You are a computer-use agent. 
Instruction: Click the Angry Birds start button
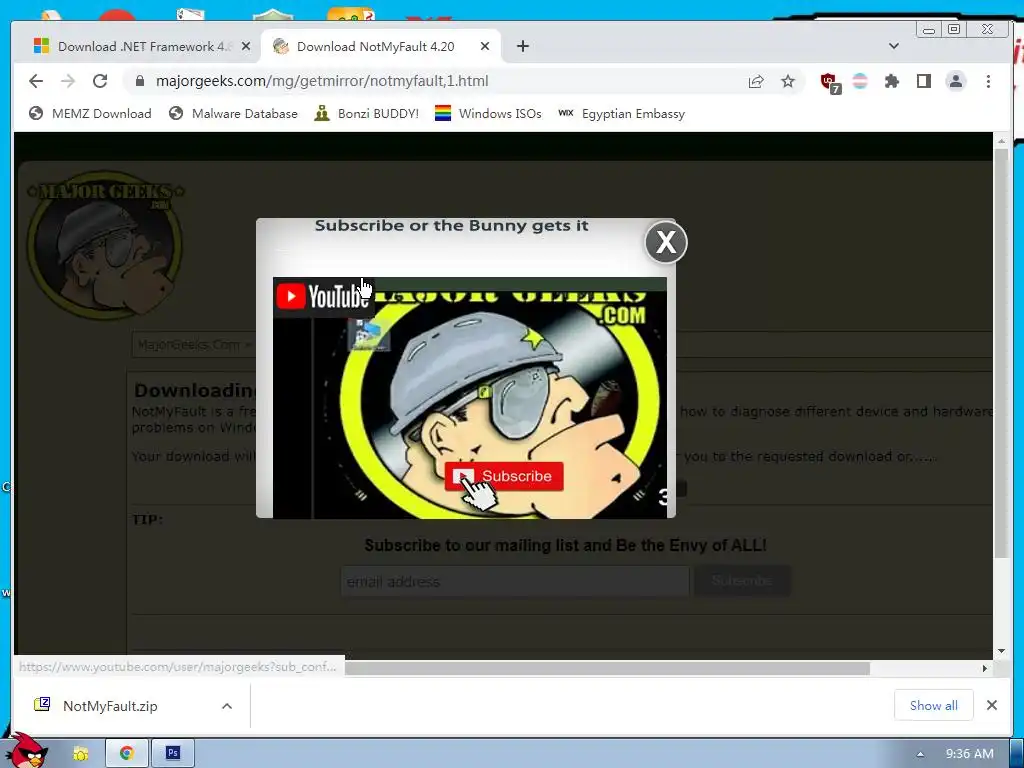(x=27, y=750)
